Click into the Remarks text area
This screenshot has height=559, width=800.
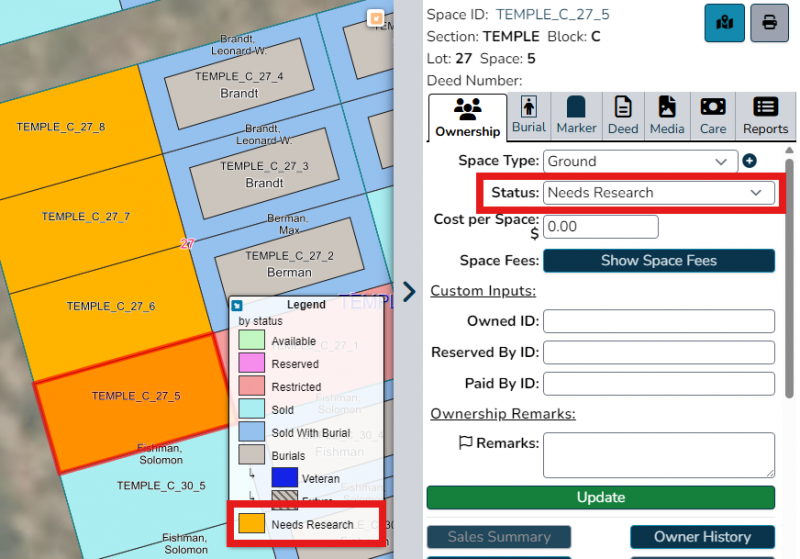659,455
